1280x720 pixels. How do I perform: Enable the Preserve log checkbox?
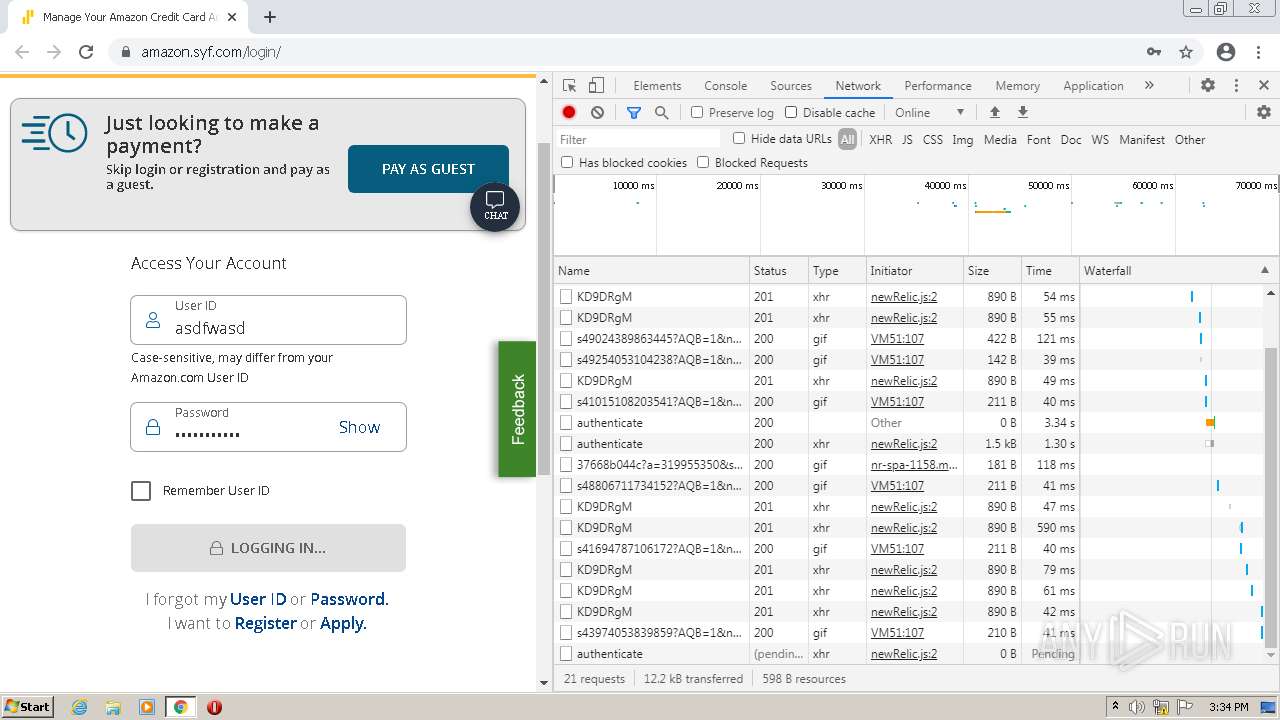697,113
